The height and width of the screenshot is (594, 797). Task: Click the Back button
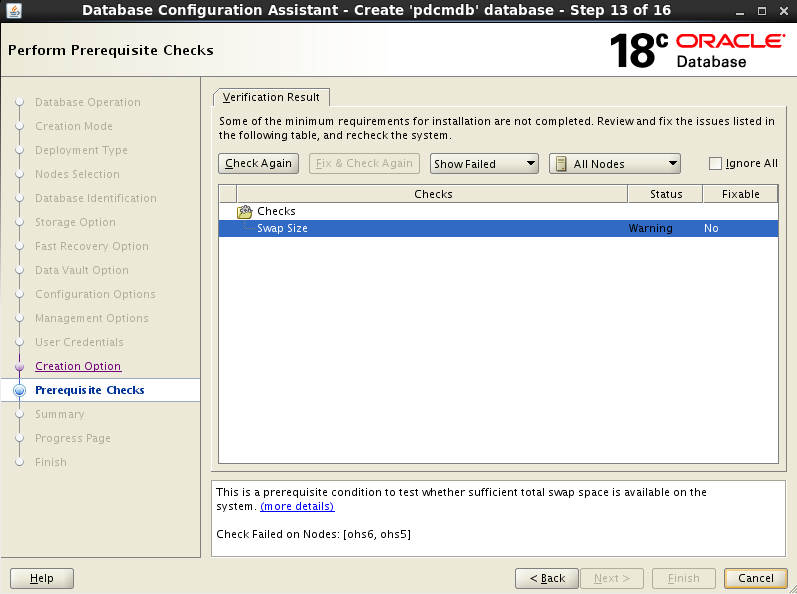(546, 578)
